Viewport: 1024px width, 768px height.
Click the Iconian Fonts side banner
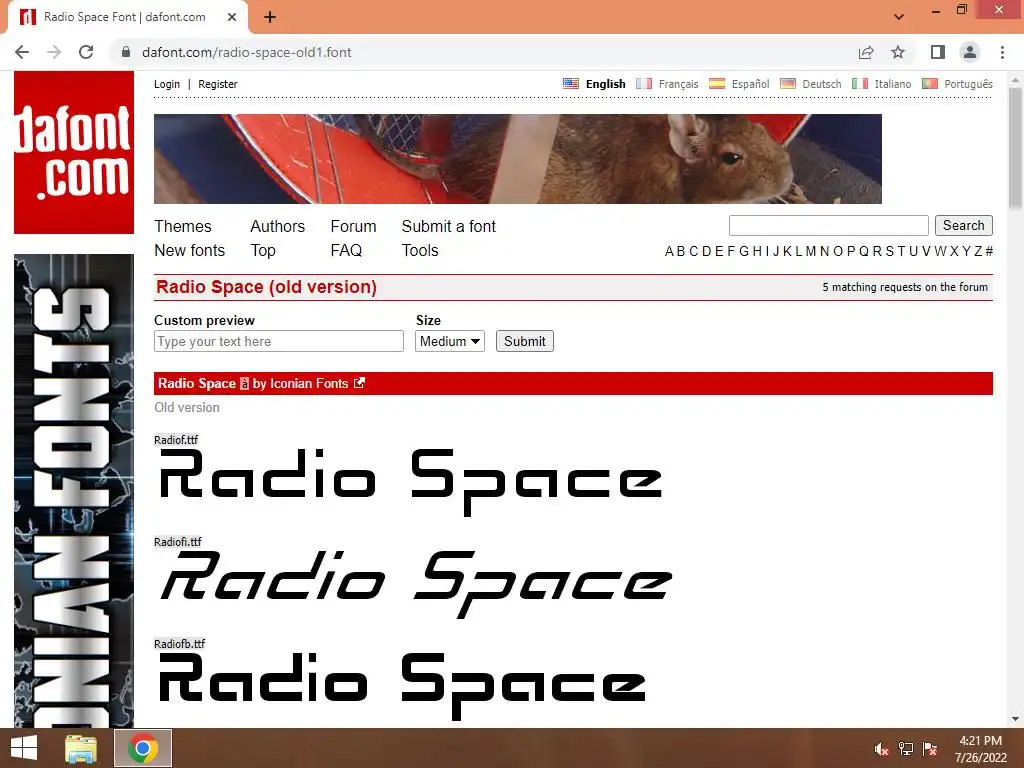click(x=74, y=490)
